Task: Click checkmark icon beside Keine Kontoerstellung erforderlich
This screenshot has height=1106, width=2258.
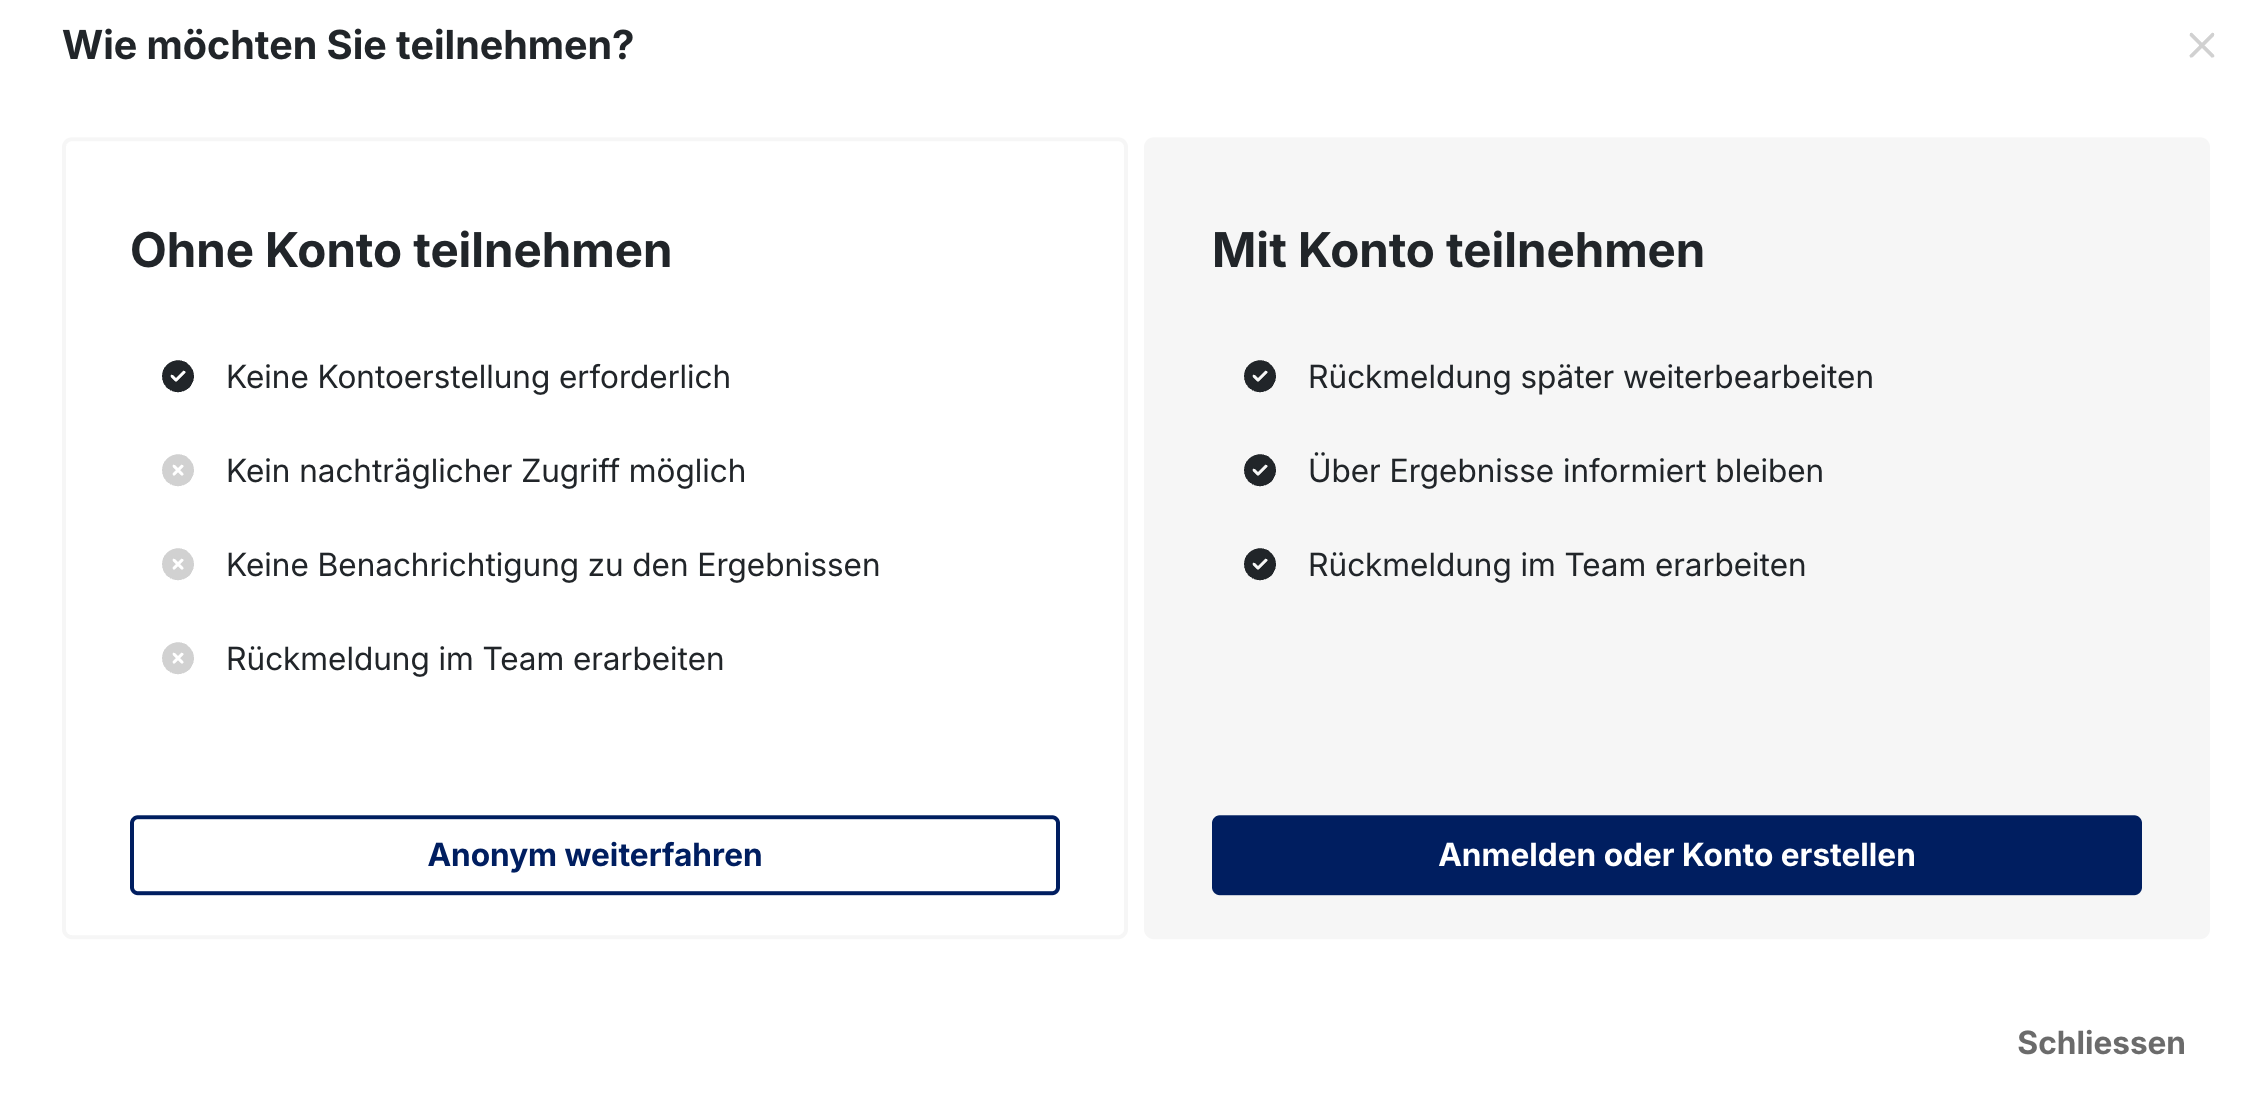Action: click(x=178, y=377)
